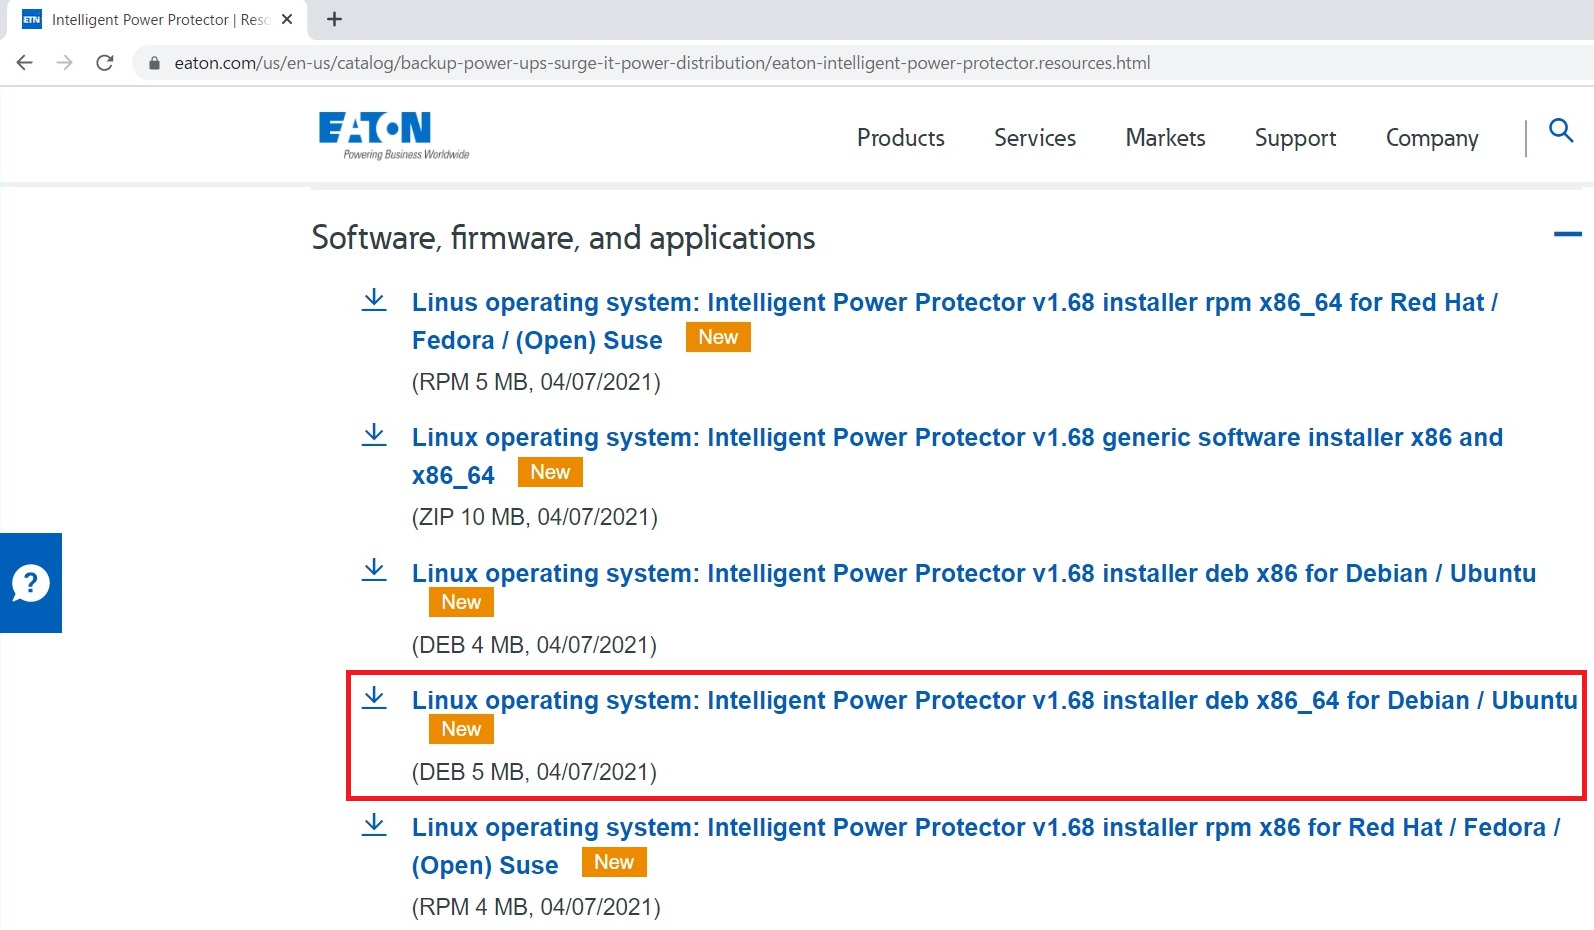
Task: Click the browser back arrow
Action: click(25, 63)
